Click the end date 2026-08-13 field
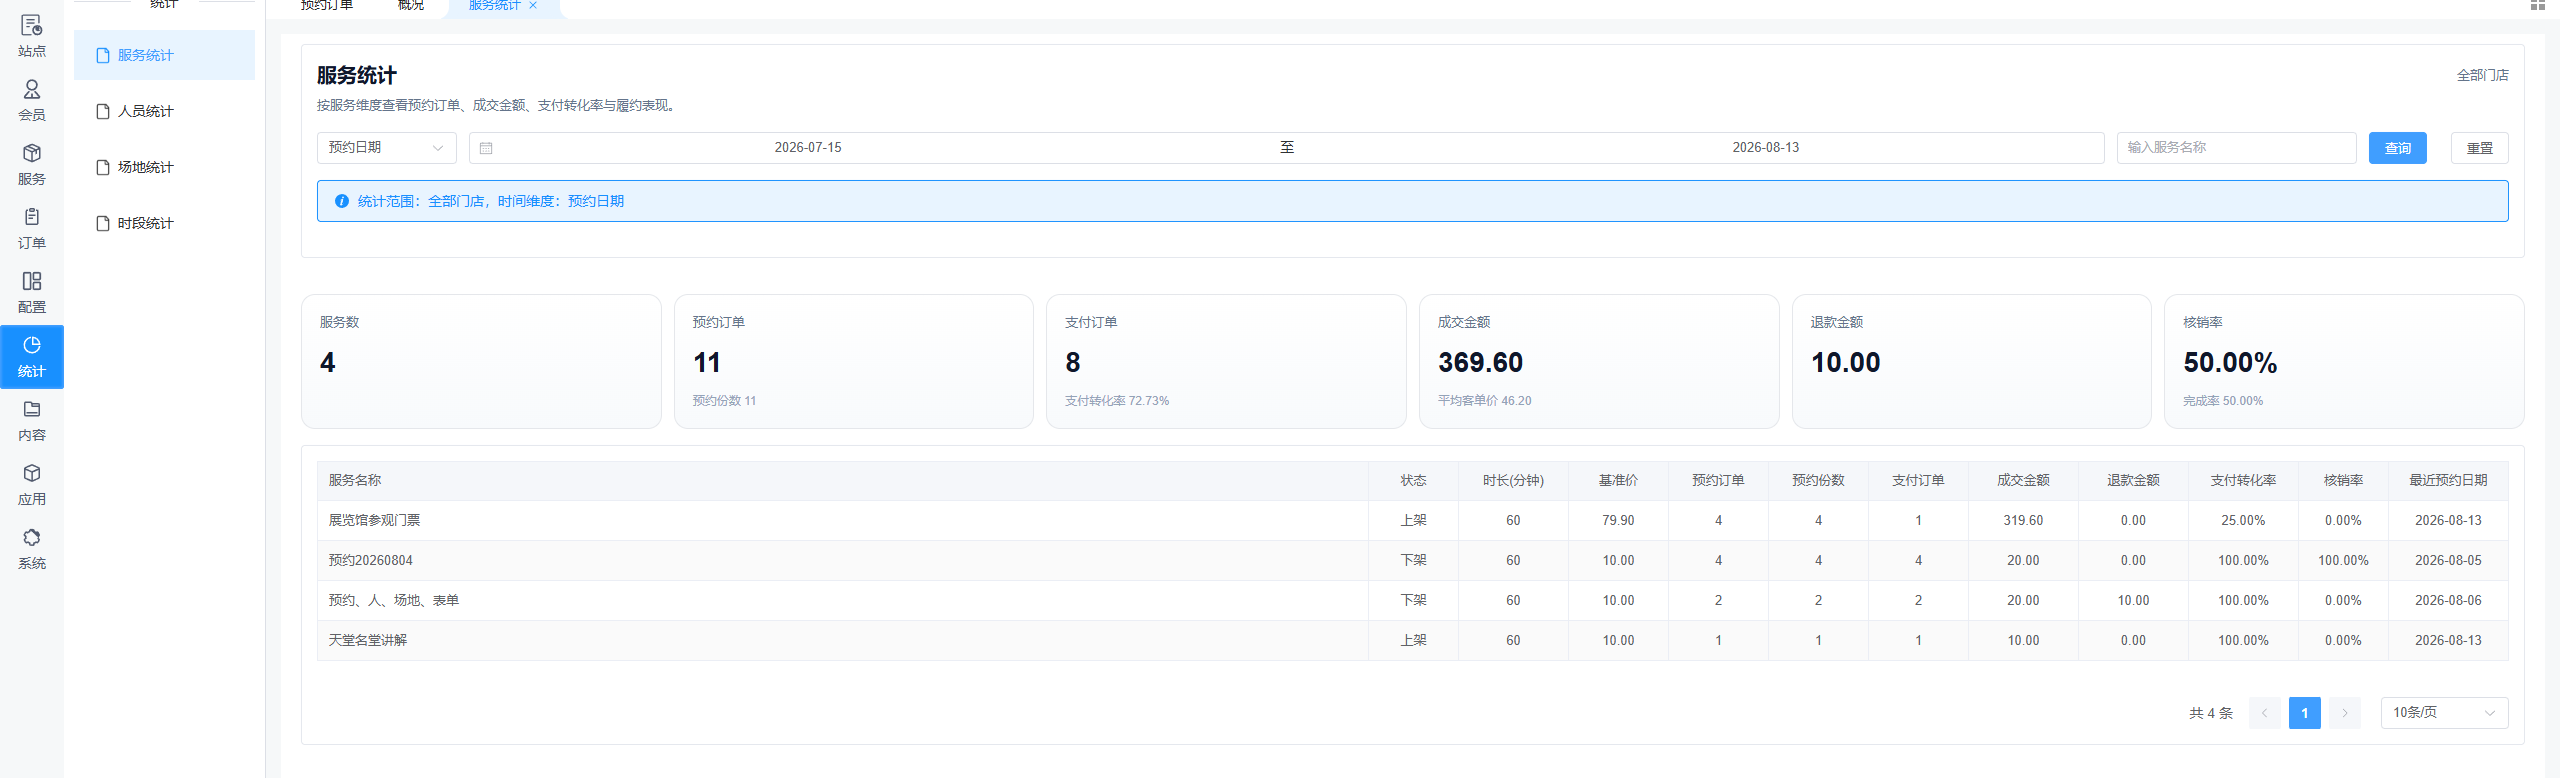2560x778 pixels. (1766, 148)
